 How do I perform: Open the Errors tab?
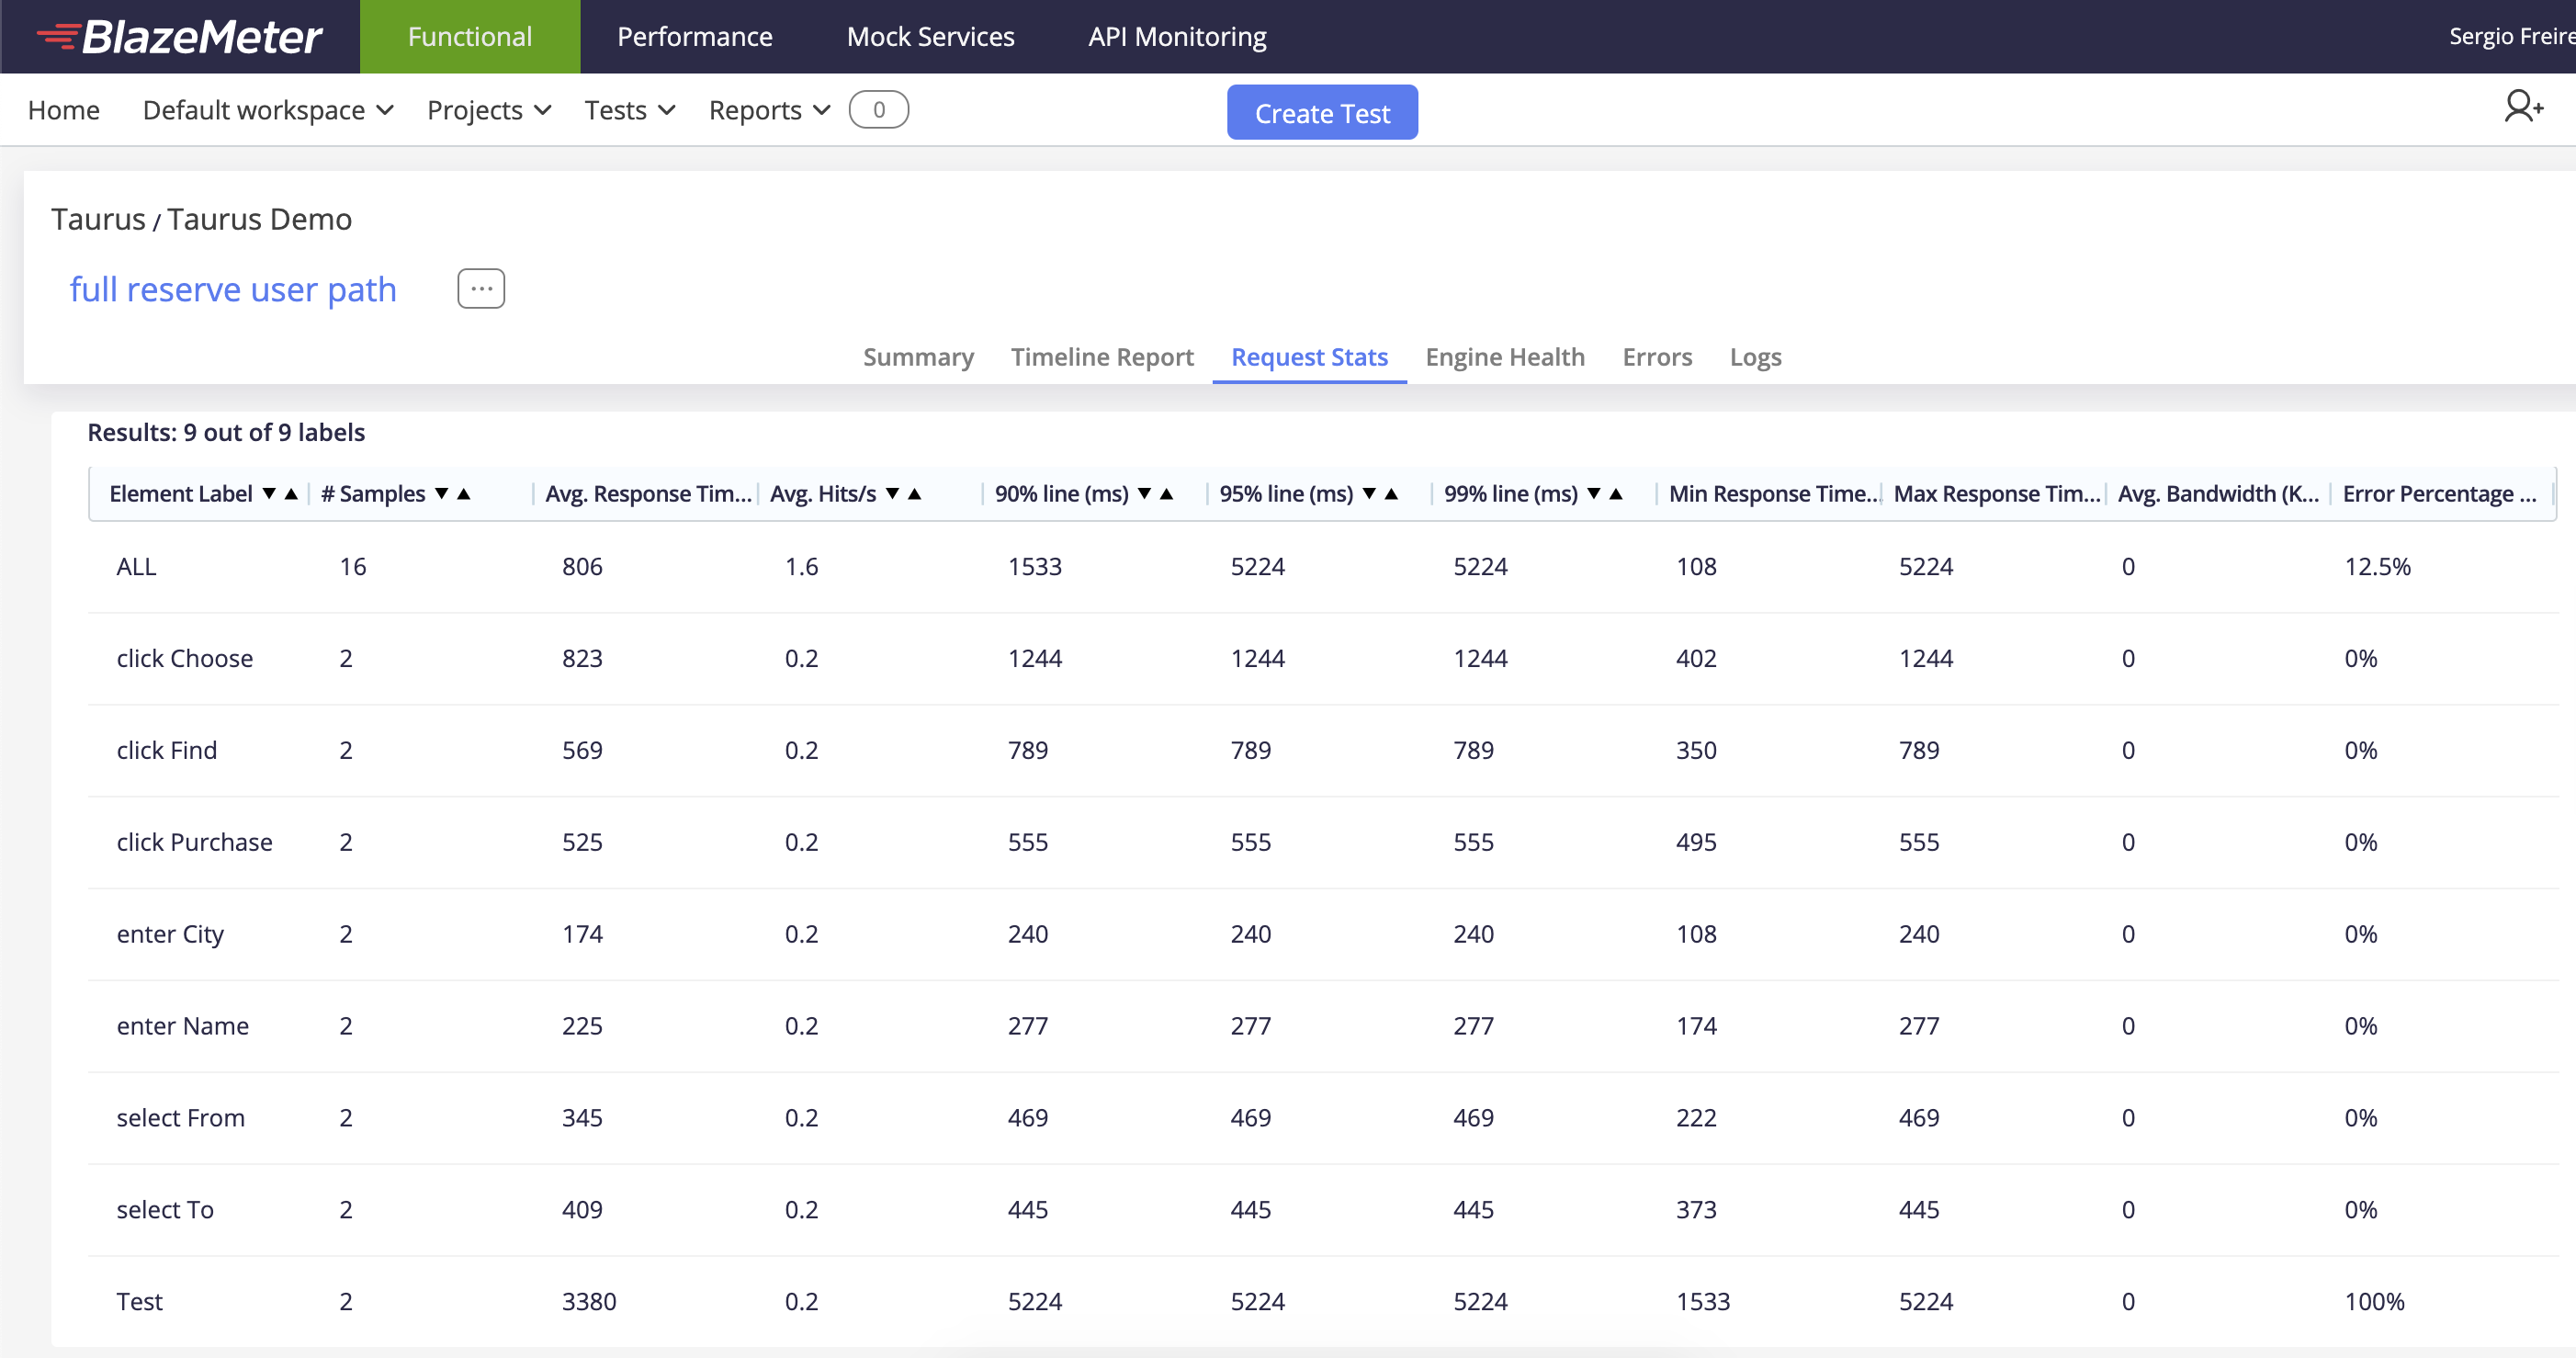(1657, 357)
